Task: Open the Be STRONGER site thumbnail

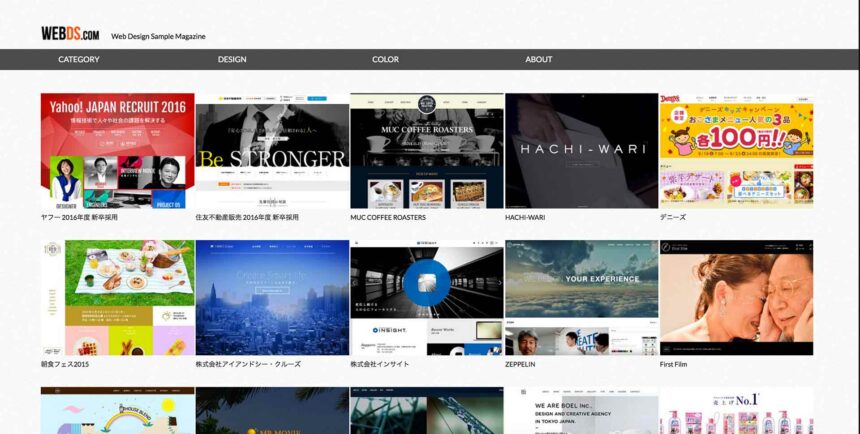Action: coord(272,151)
